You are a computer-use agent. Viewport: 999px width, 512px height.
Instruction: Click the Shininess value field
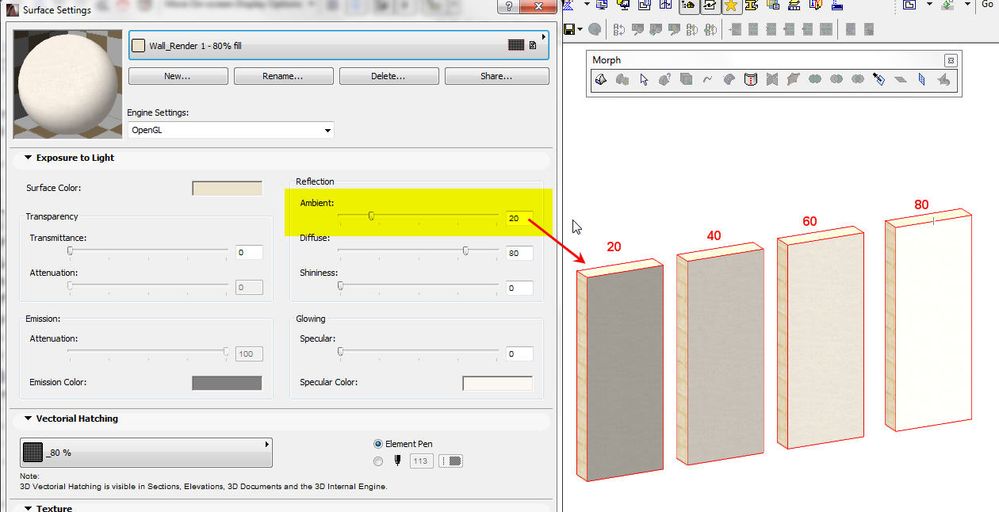(x=519, y=288)
